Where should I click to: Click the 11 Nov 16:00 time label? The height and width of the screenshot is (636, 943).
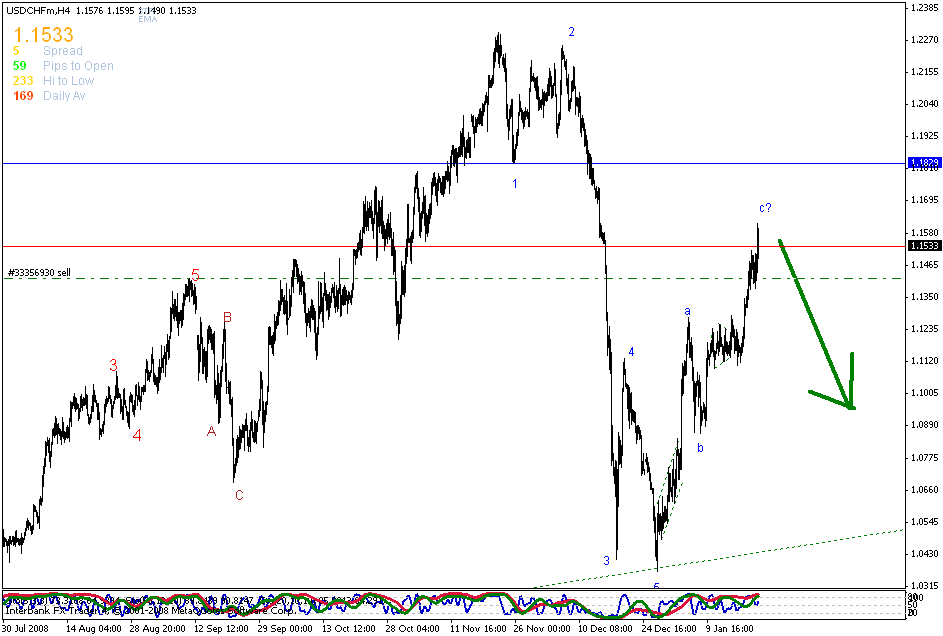pyautogui.click(x=478, y=629)
